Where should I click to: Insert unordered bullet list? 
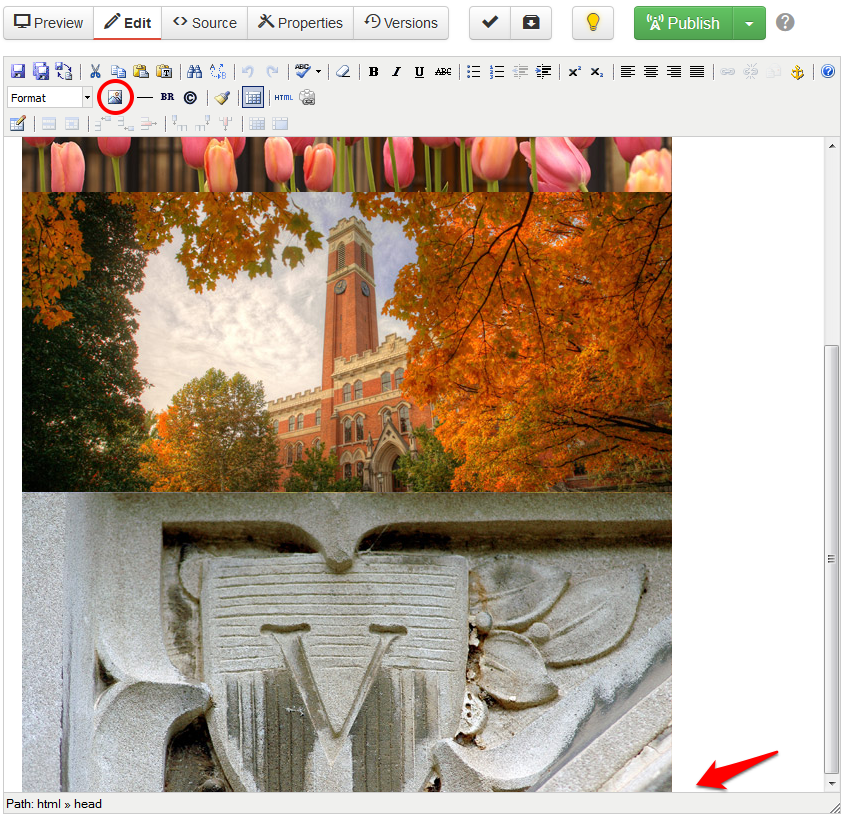coord(474,72)
